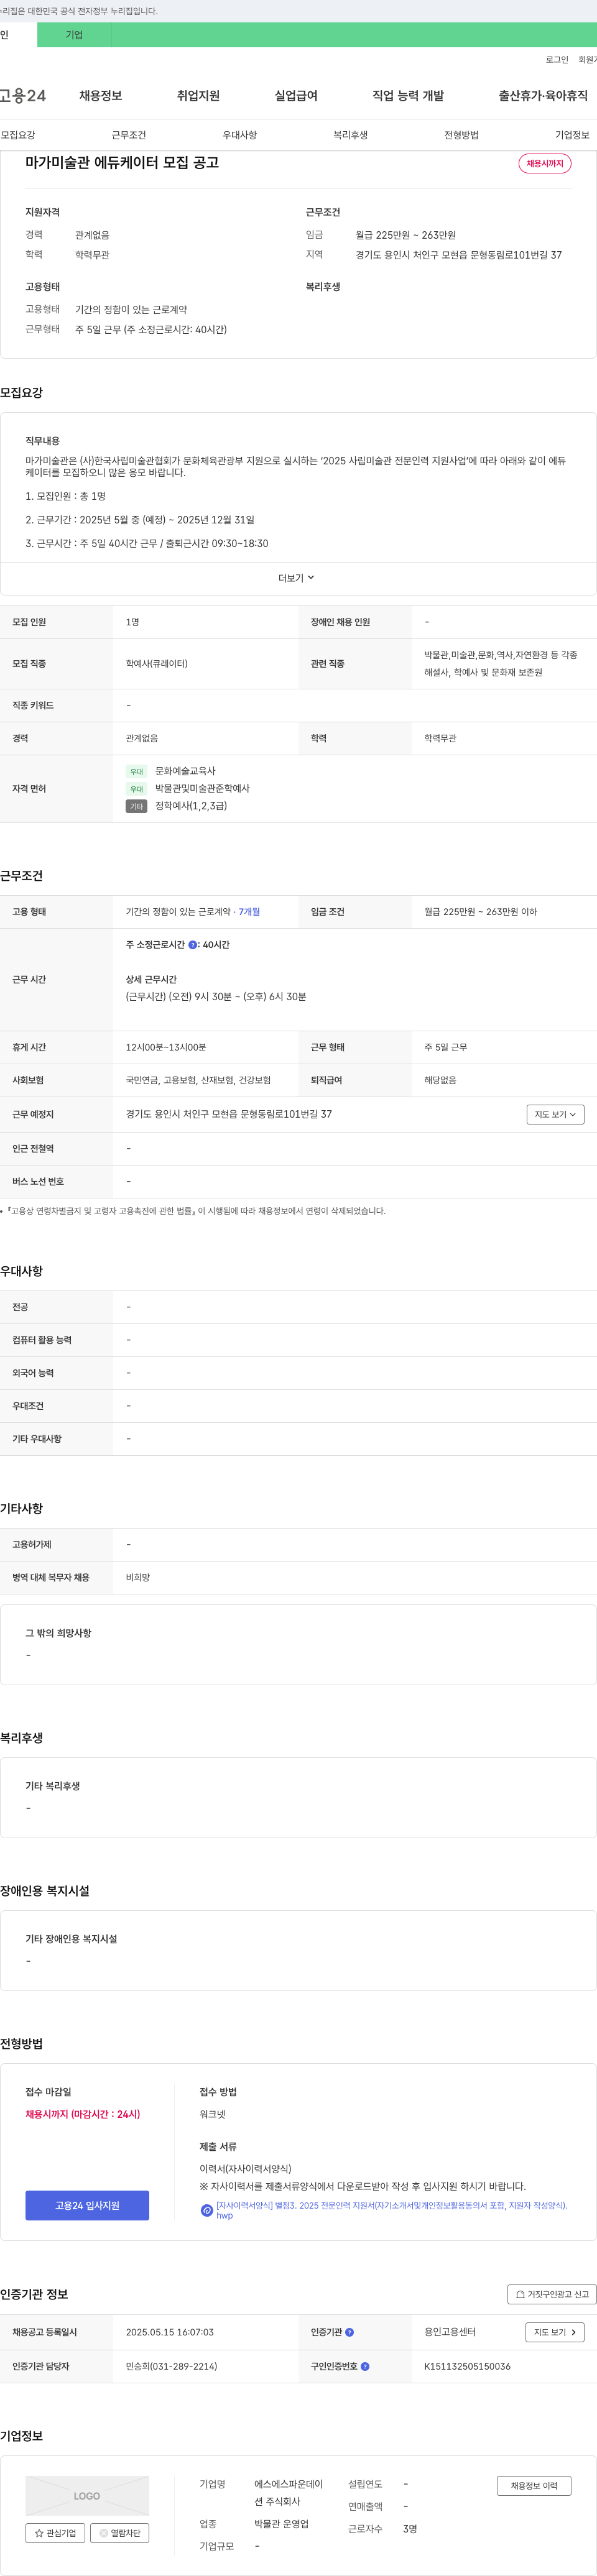Click siren icon in 거짓구인광고 신고
Image resolution: width=597 pixels, height=2576 pixels.
pos(520,2294)
